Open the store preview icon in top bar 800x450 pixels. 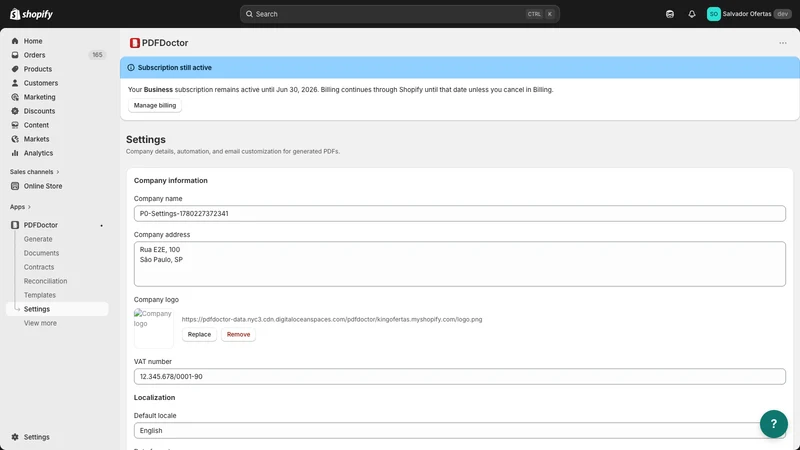point(669,14)
